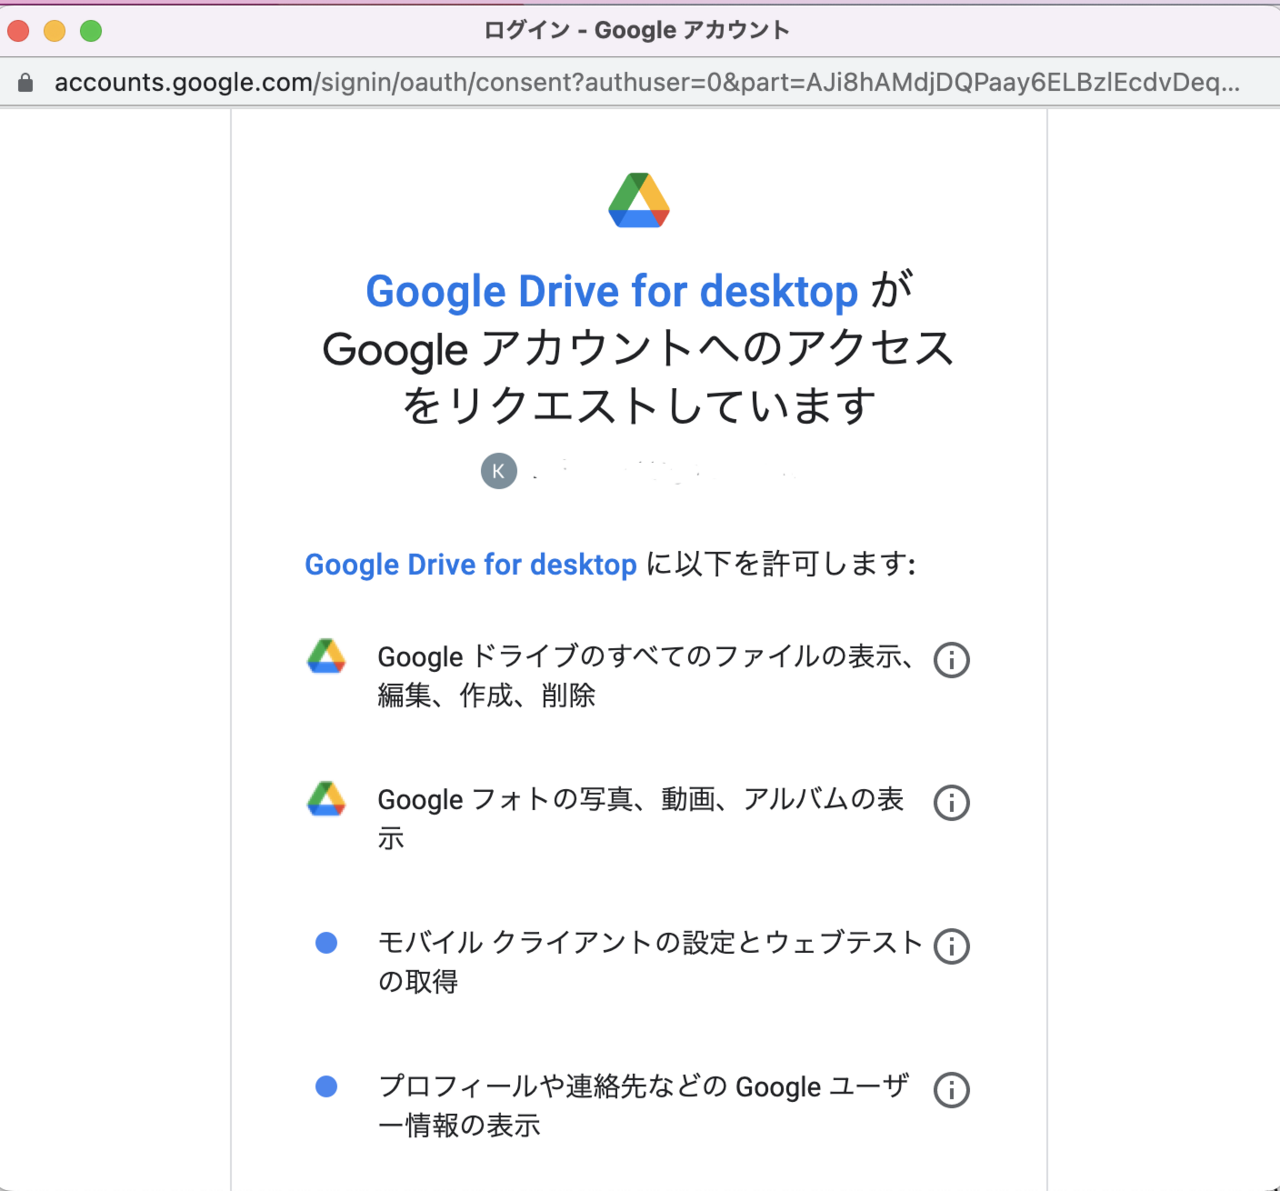Click Drive icon beside ドライブのすべてのファイル row
This screenshot has height=1191, width=1280.
(326, 656)
